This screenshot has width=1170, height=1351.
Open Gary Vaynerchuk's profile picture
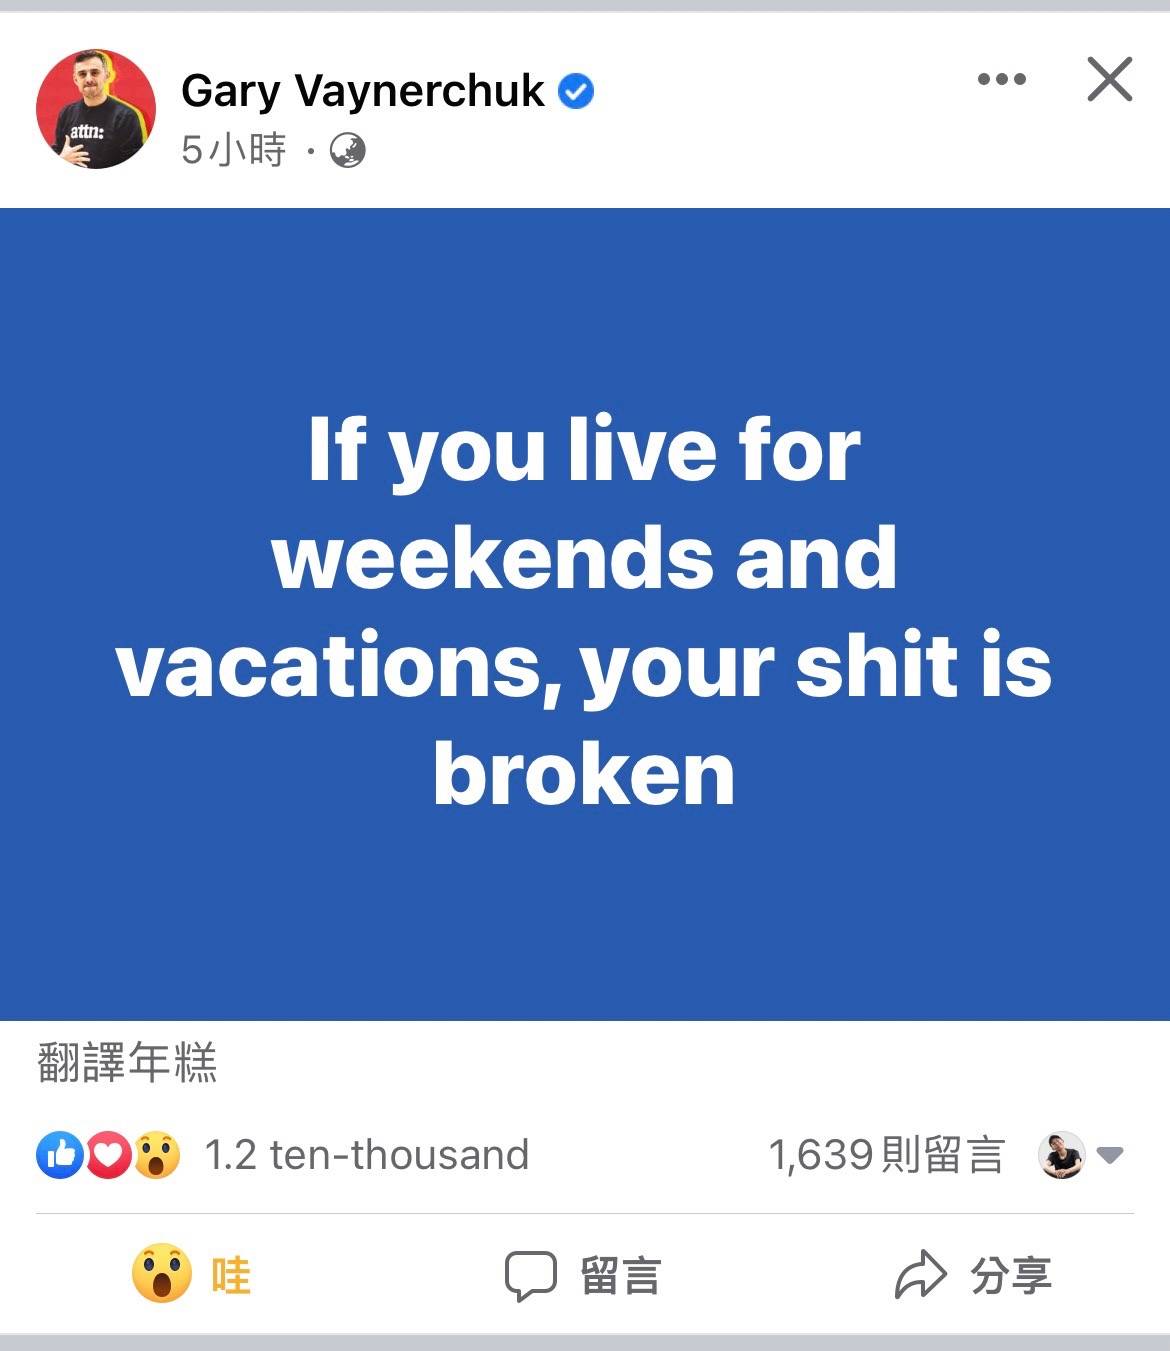click(96, 109)
